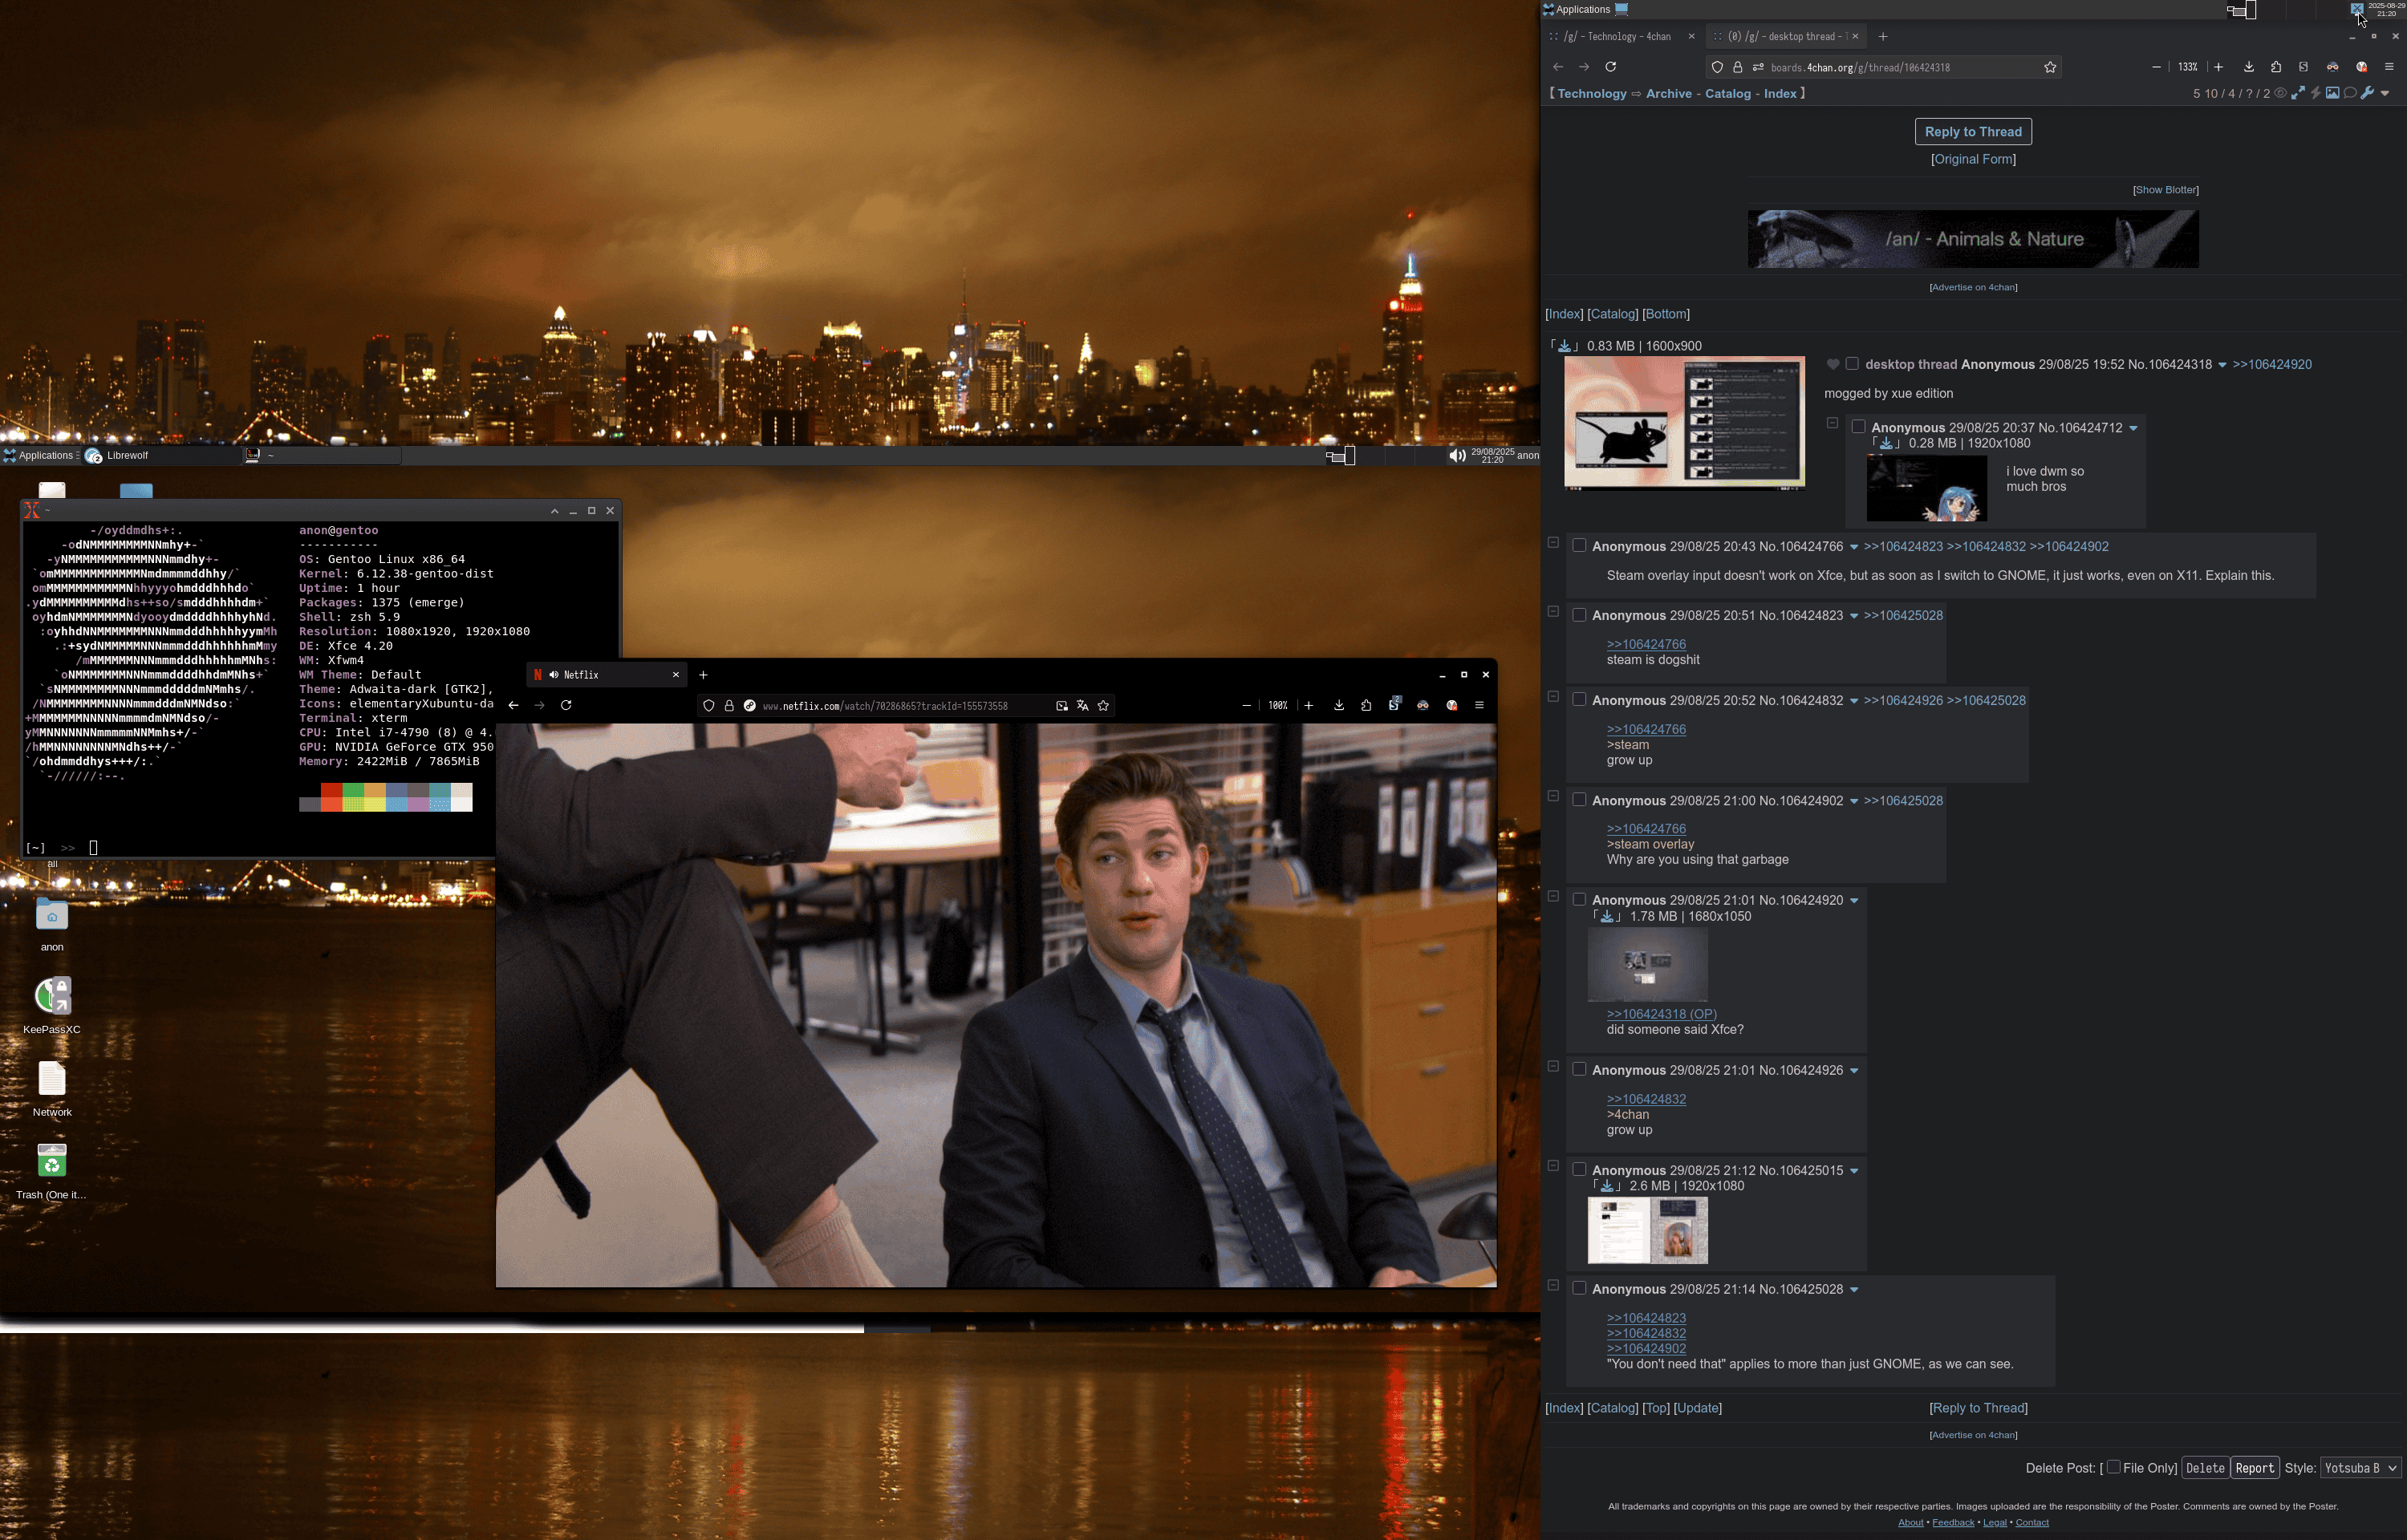This screenshot has width=2407, height=1540.
Task: Zoom in from 133% in 4chan window
Action: [2218, 67]
